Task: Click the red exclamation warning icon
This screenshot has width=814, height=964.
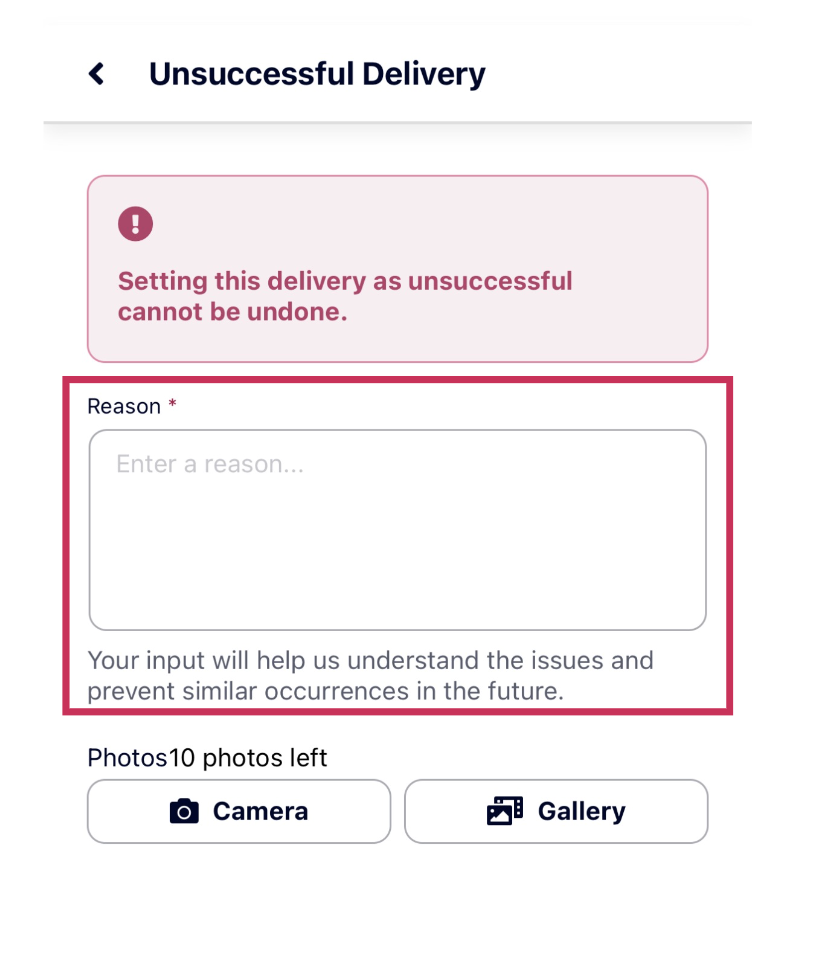Action: (135, 223)
